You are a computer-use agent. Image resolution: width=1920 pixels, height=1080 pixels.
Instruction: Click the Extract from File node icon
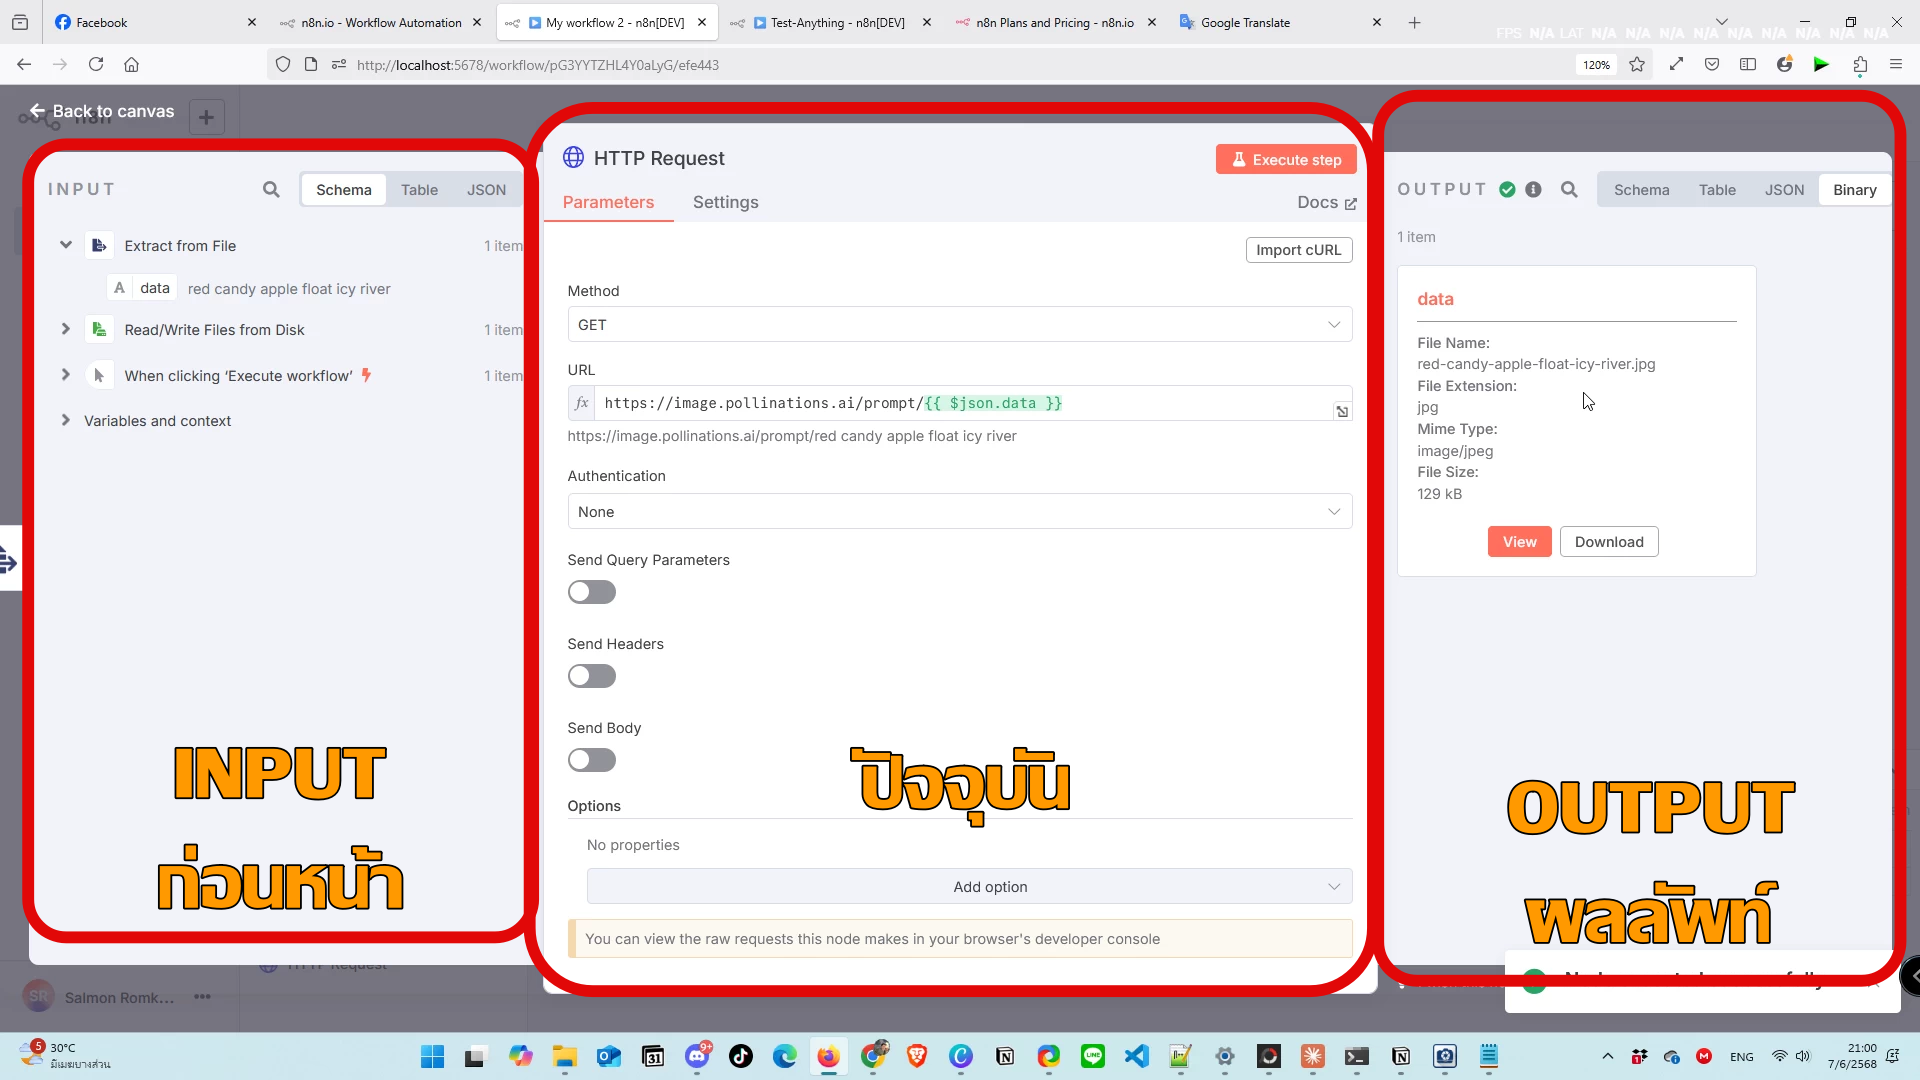point(99,246)
